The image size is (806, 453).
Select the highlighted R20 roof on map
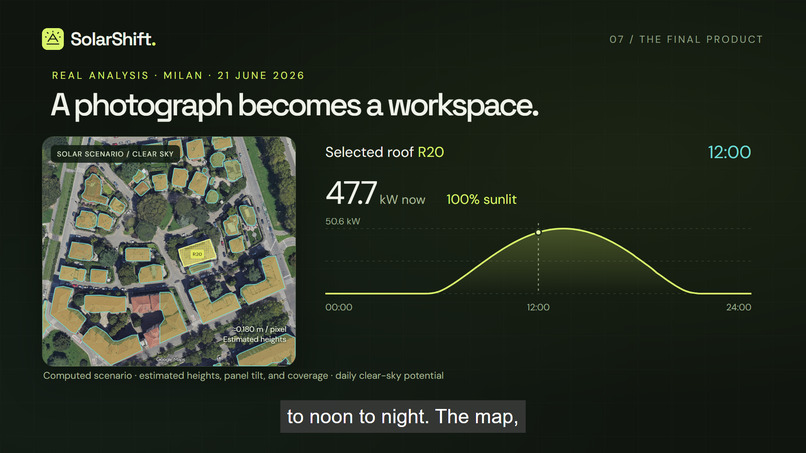197,253
